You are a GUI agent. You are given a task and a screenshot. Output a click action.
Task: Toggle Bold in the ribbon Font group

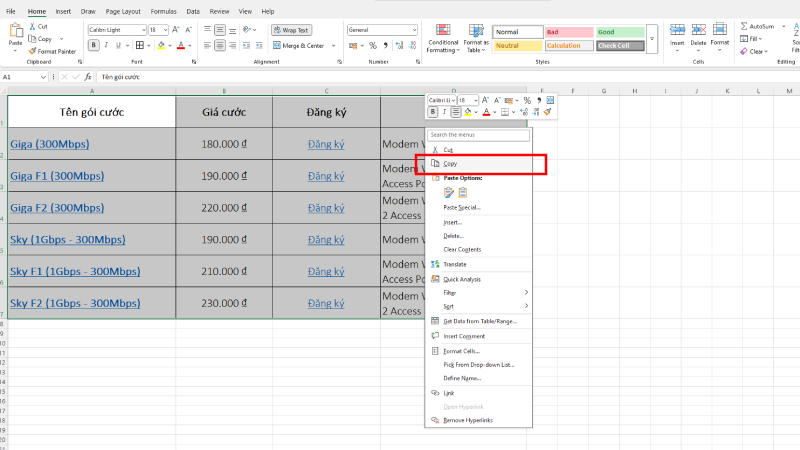tap(93, 45)
